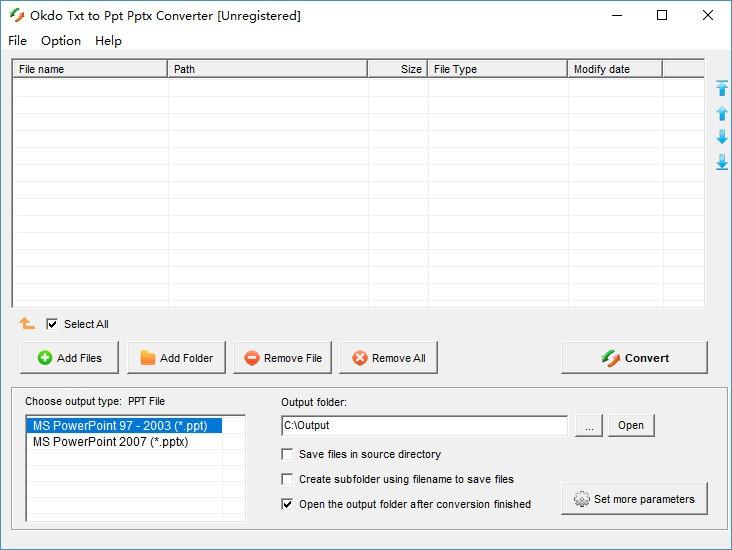This screenshot has width=732, height=550.
Task: Sort by the File name column header
Action: coord(90,69)
